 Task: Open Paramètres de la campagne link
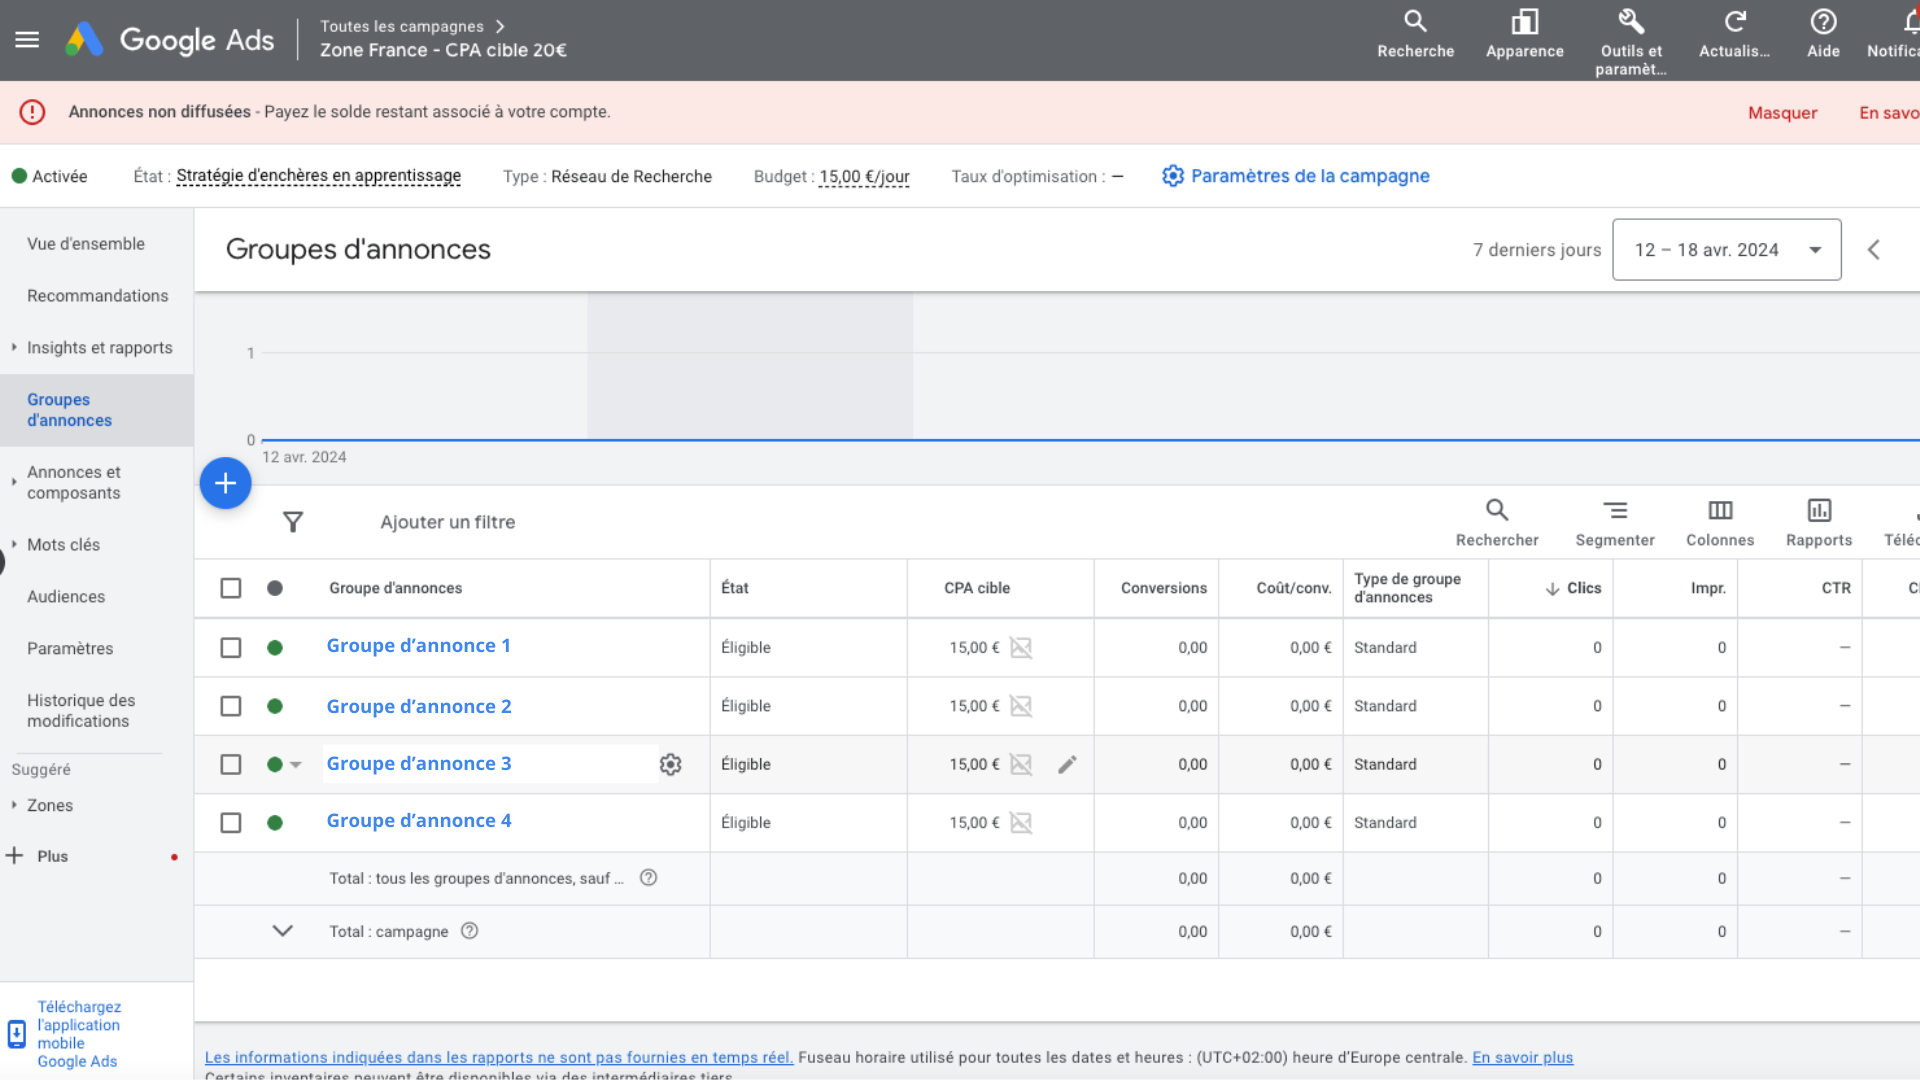click(x=1296, y=176)
